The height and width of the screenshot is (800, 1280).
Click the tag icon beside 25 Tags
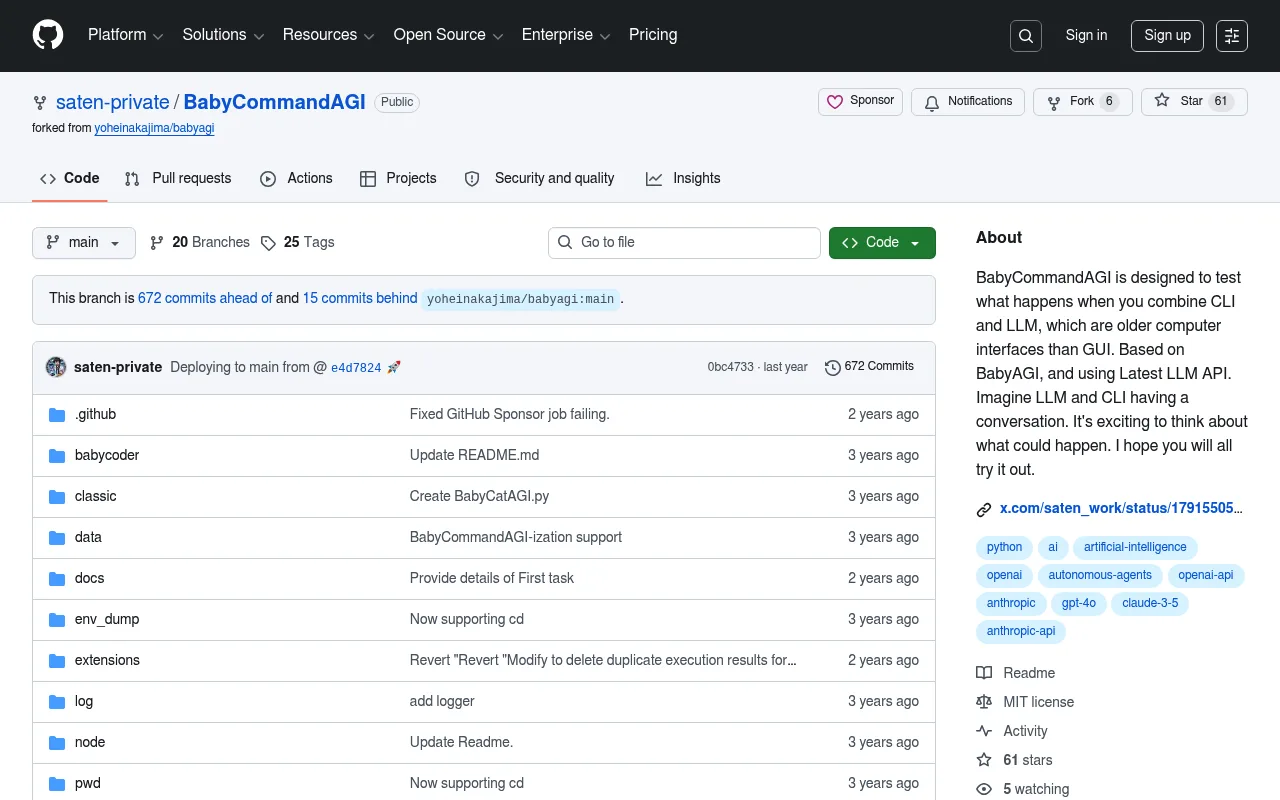[268, 242]
